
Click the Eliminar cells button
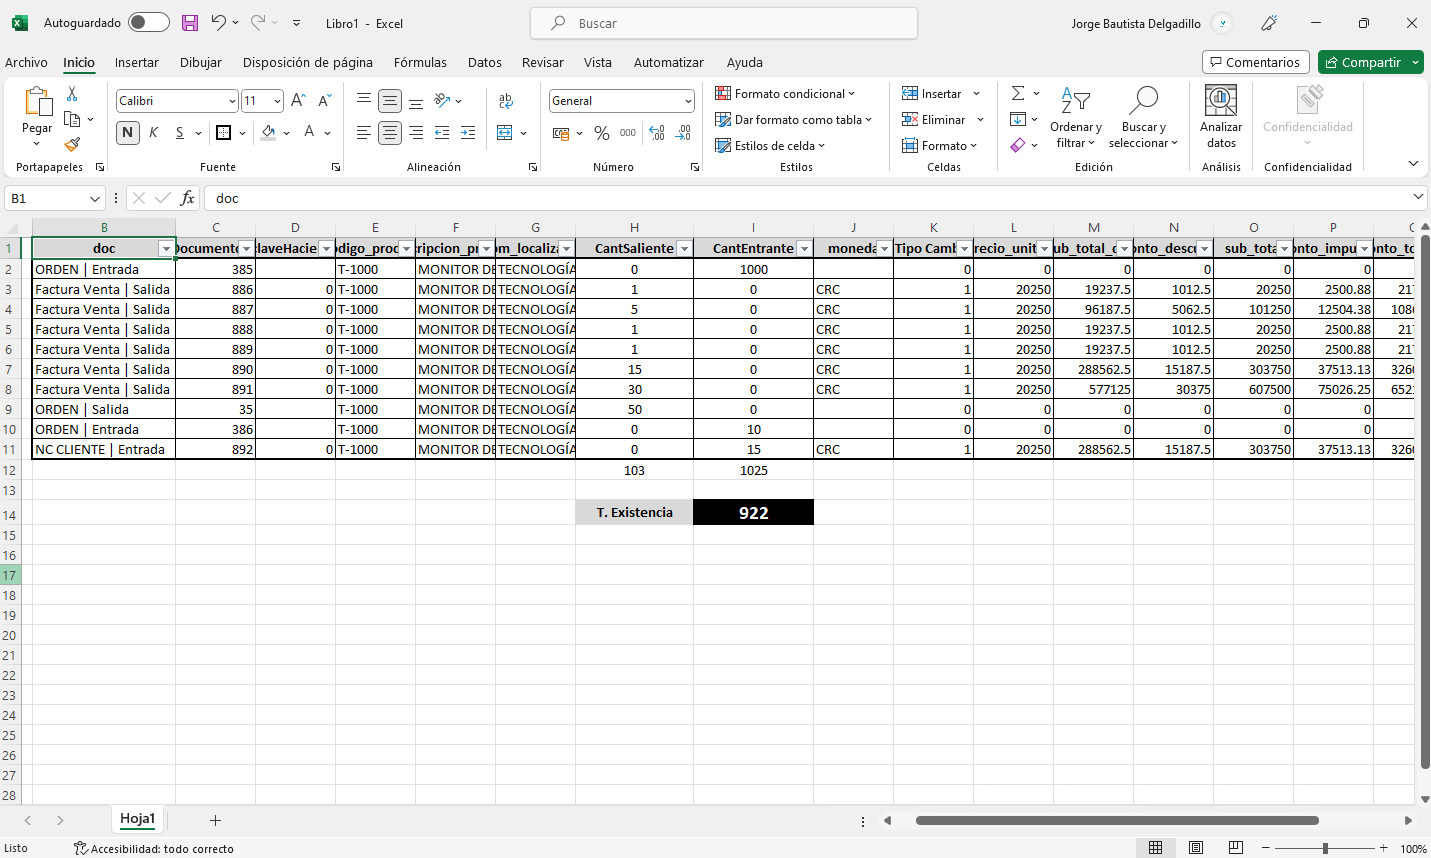[934, 119]
